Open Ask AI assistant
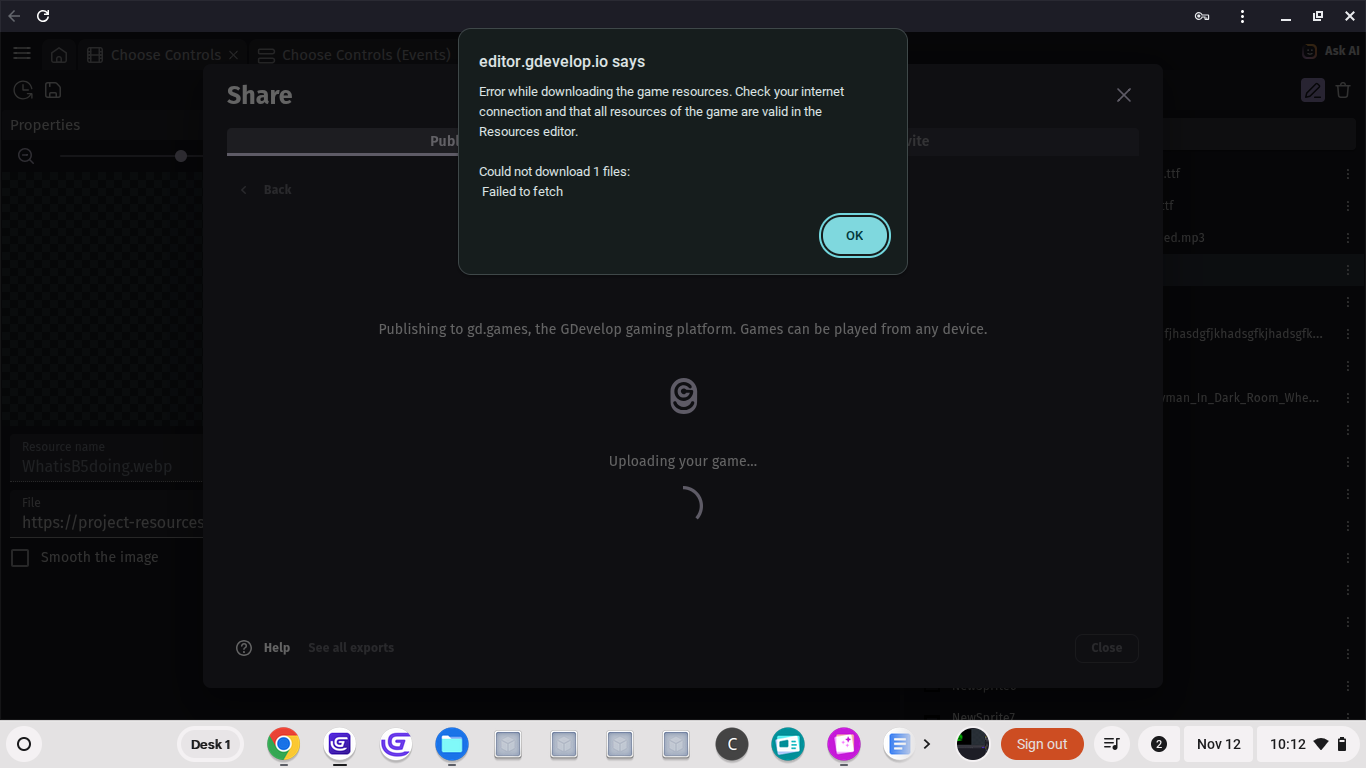Viewport: 1366px width, 768px height. 1330,51
